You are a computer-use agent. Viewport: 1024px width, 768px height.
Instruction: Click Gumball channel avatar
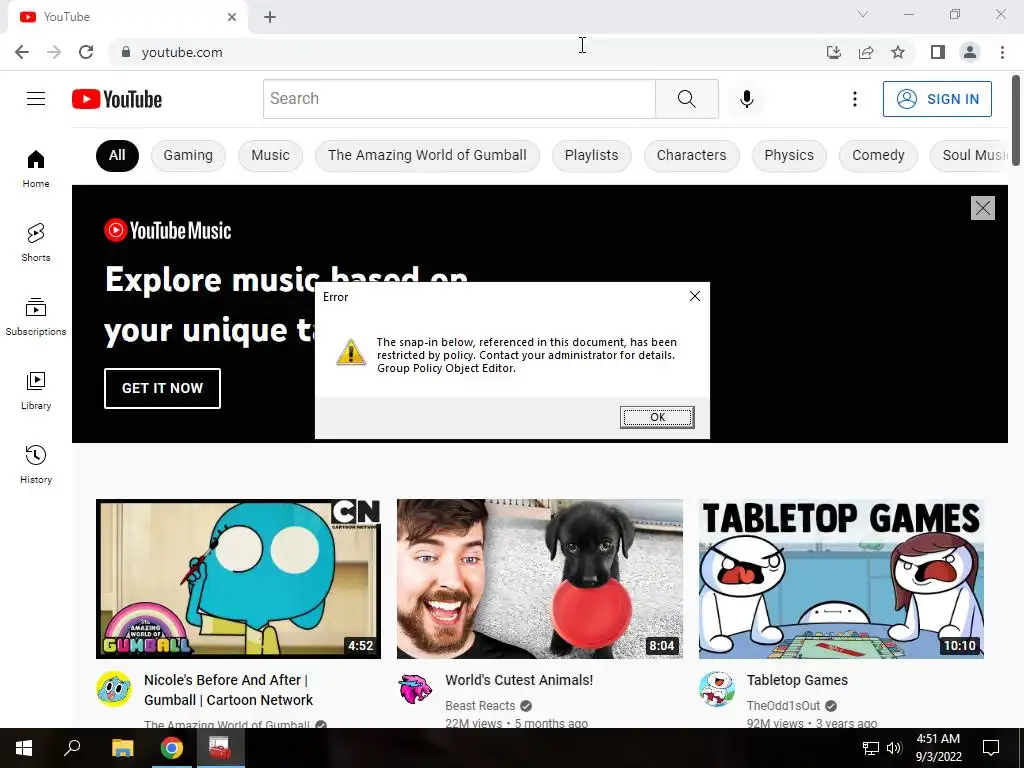coord(114,689)
